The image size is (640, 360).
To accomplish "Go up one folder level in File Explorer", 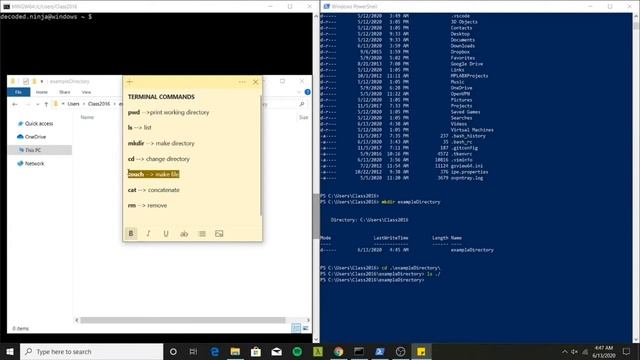I will [x=46, y=104].
